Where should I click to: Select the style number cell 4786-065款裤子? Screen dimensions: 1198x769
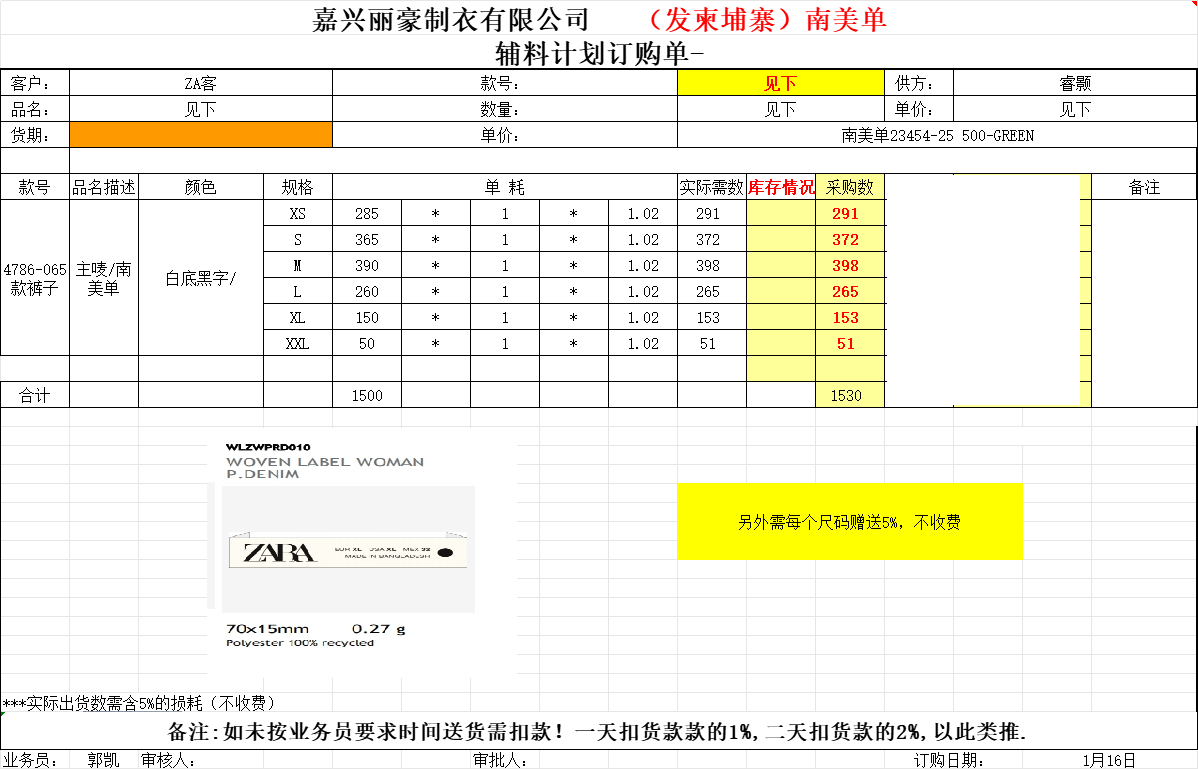pyautogui.click(x=35, y=279)
